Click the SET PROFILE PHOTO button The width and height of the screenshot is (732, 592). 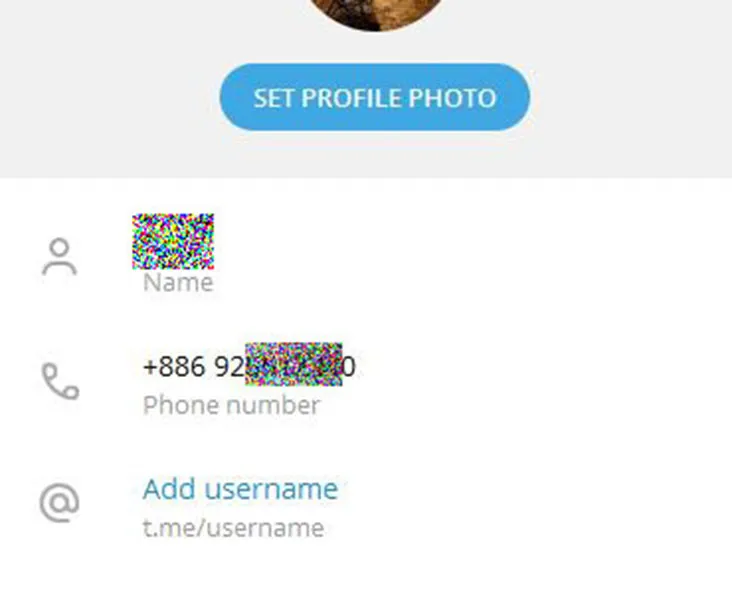375,97
